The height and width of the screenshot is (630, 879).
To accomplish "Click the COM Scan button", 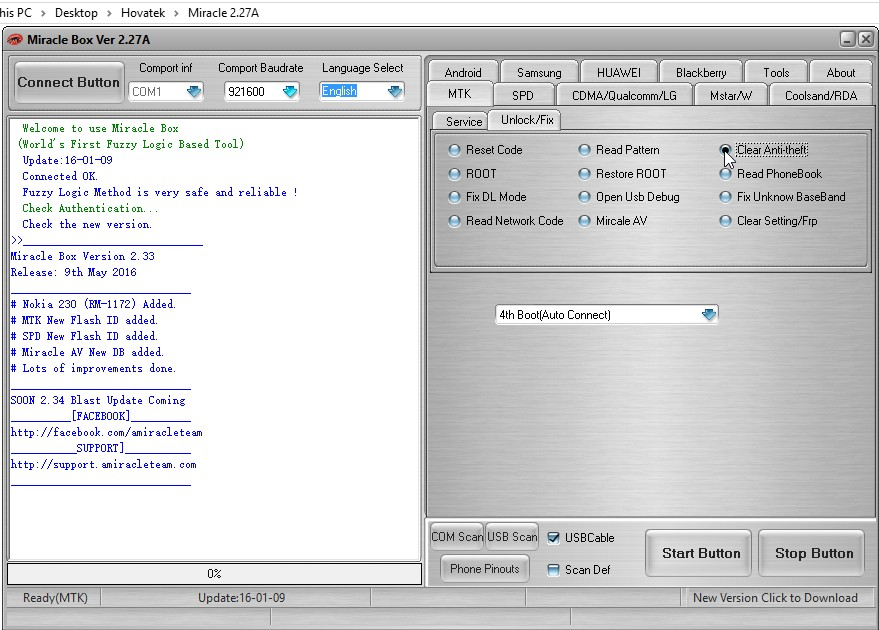I will click(457, 536).
